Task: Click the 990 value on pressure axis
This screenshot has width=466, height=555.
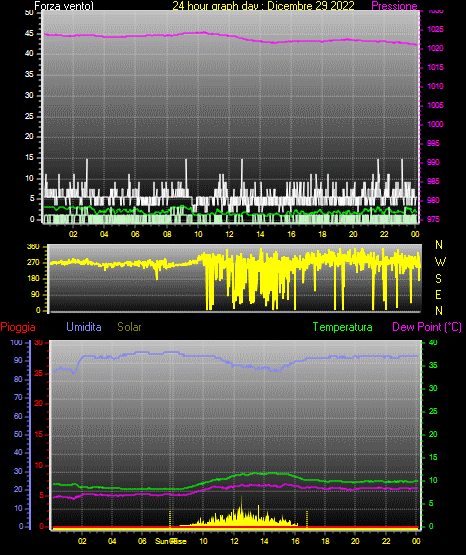Action: [433, 162]
